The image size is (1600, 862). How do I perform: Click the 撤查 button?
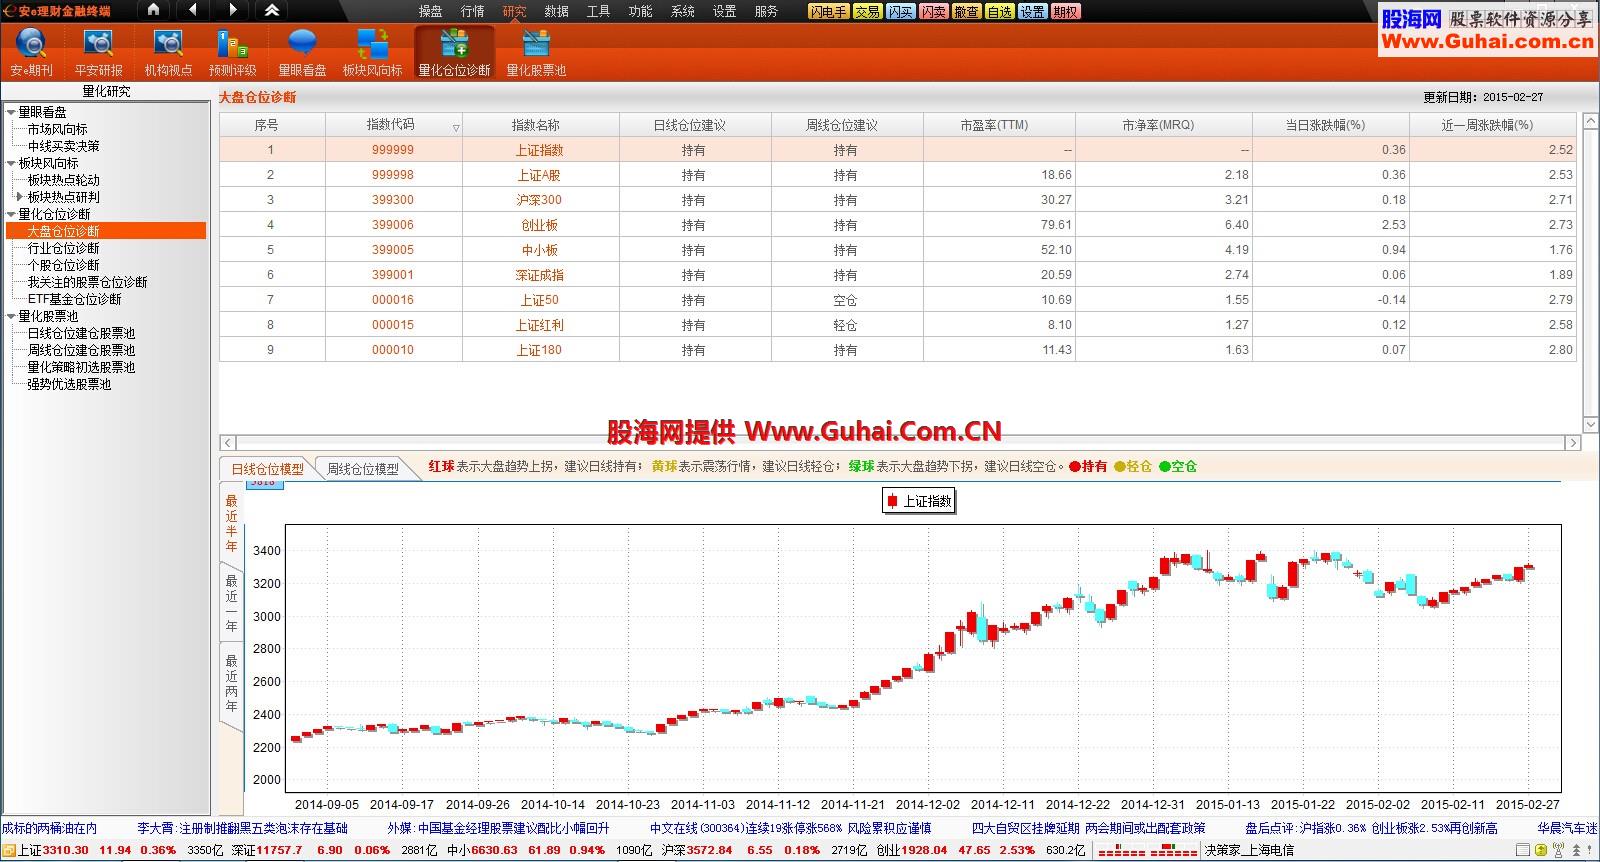(967, 11)
